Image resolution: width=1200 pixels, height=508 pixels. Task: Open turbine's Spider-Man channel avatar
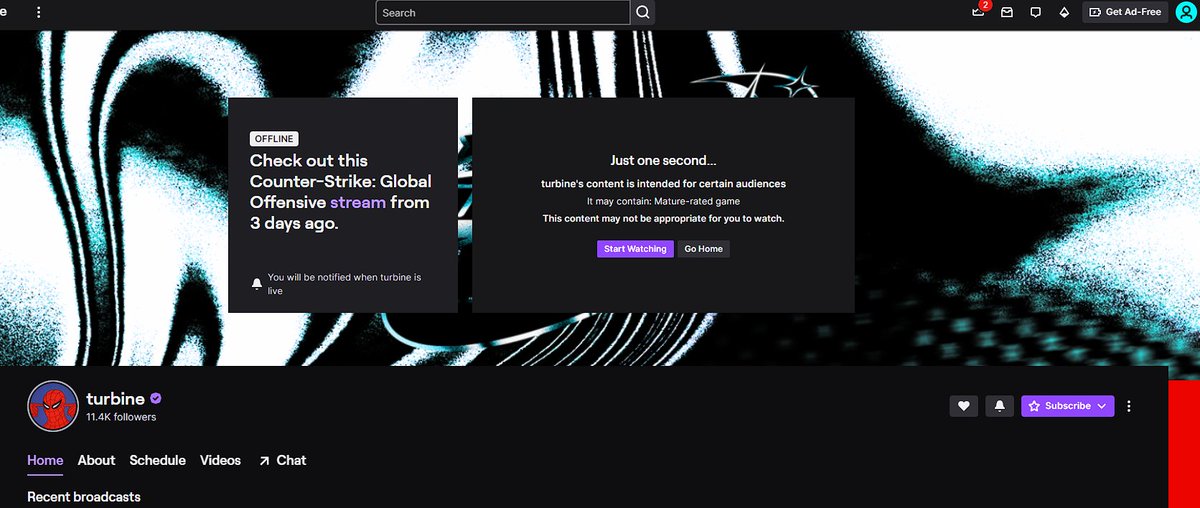point(53,406)
